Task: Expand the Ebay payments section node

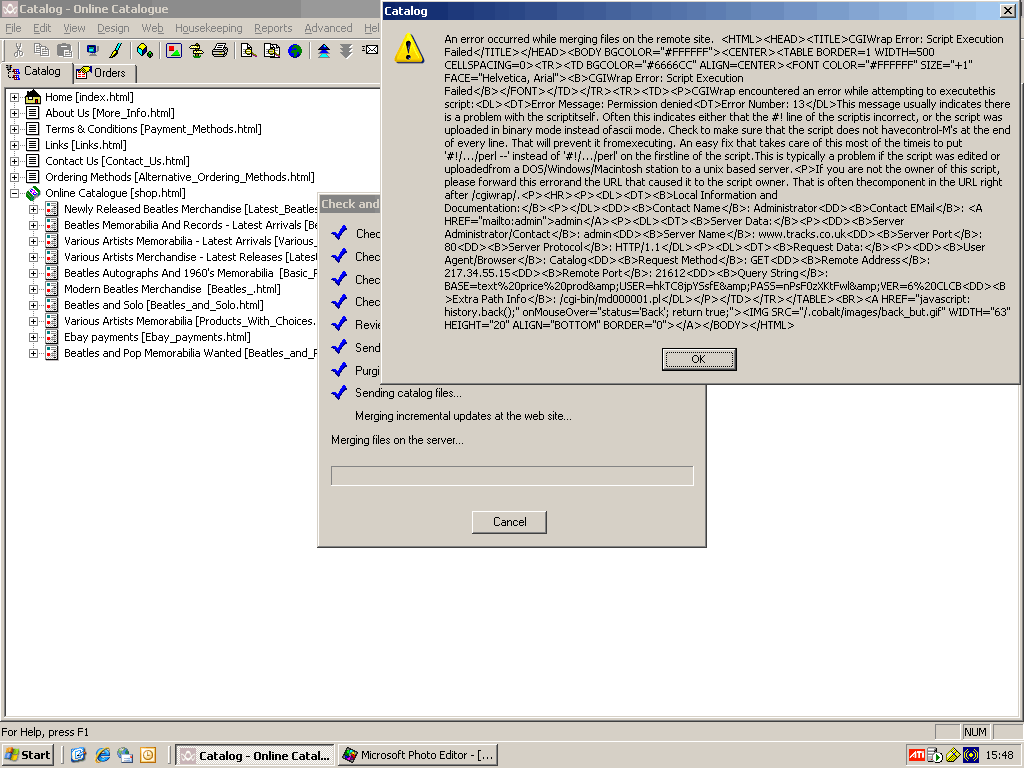Action: (33, 337)
